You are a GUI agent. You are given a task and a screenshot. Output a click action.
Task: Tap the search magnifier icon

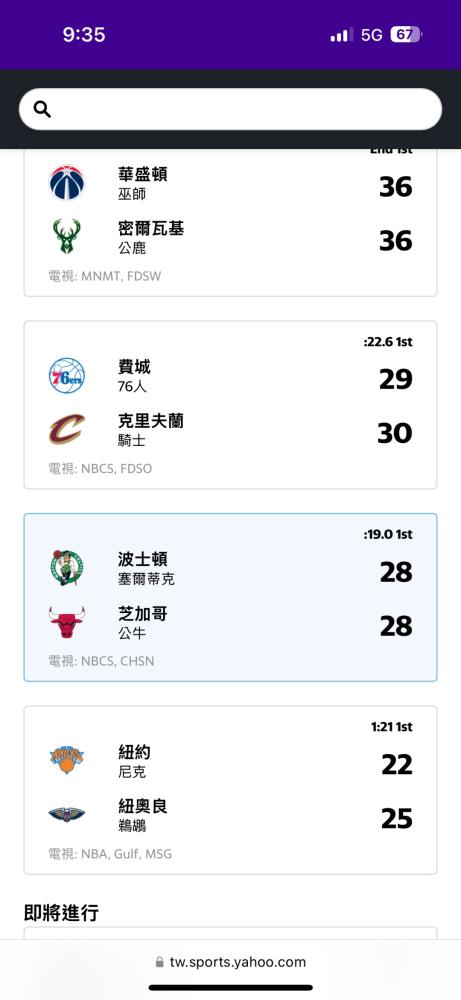(x=42, y=109)
